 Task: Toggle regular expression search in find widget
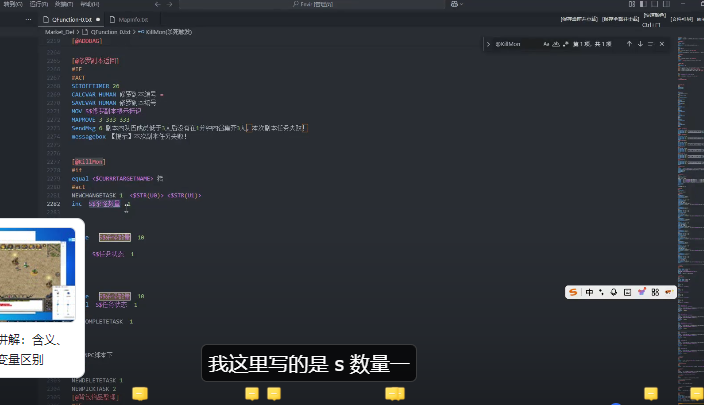[565, 44]
